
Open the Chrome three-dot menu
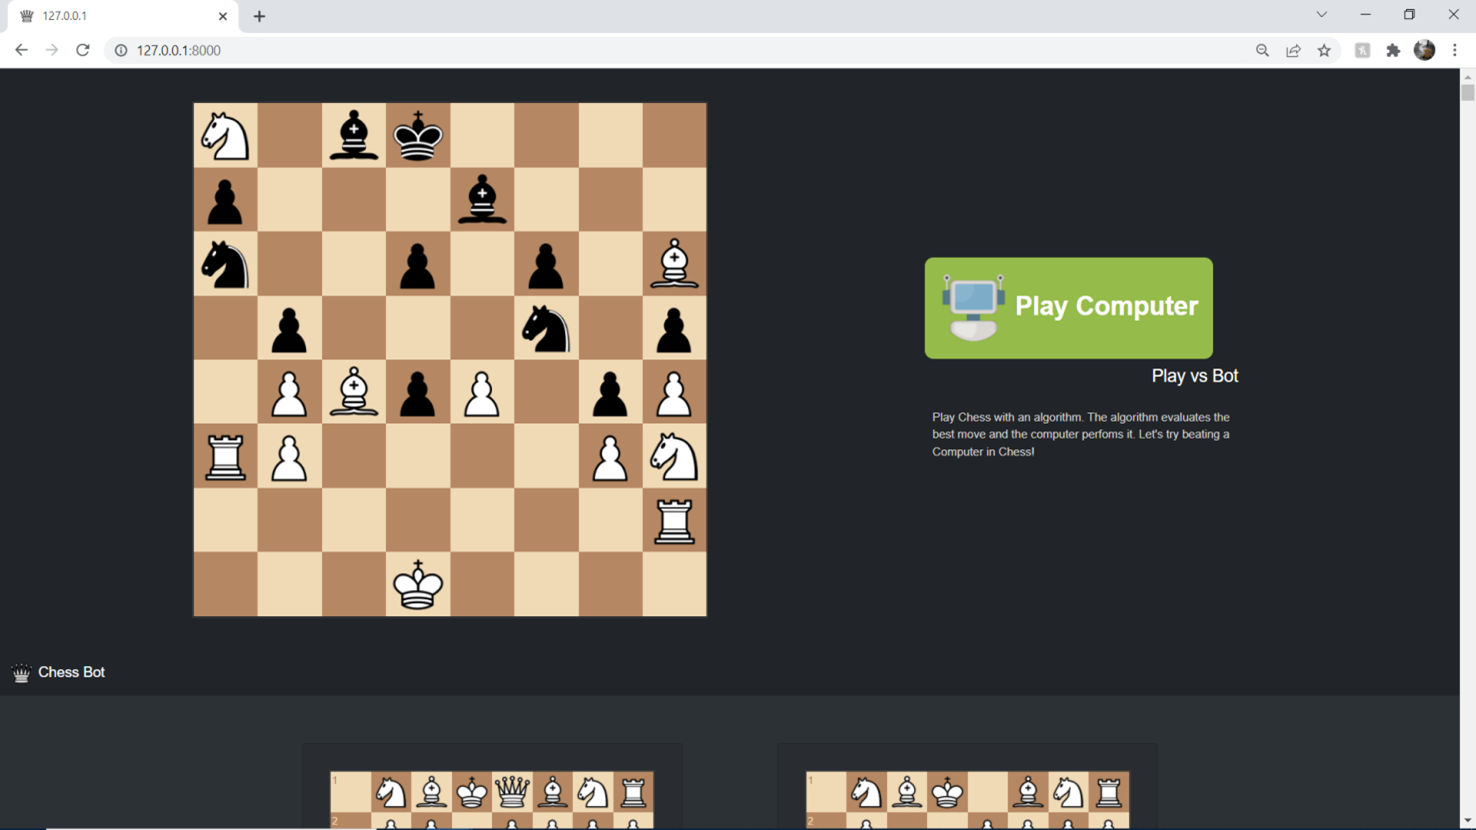coord(1455,50)
